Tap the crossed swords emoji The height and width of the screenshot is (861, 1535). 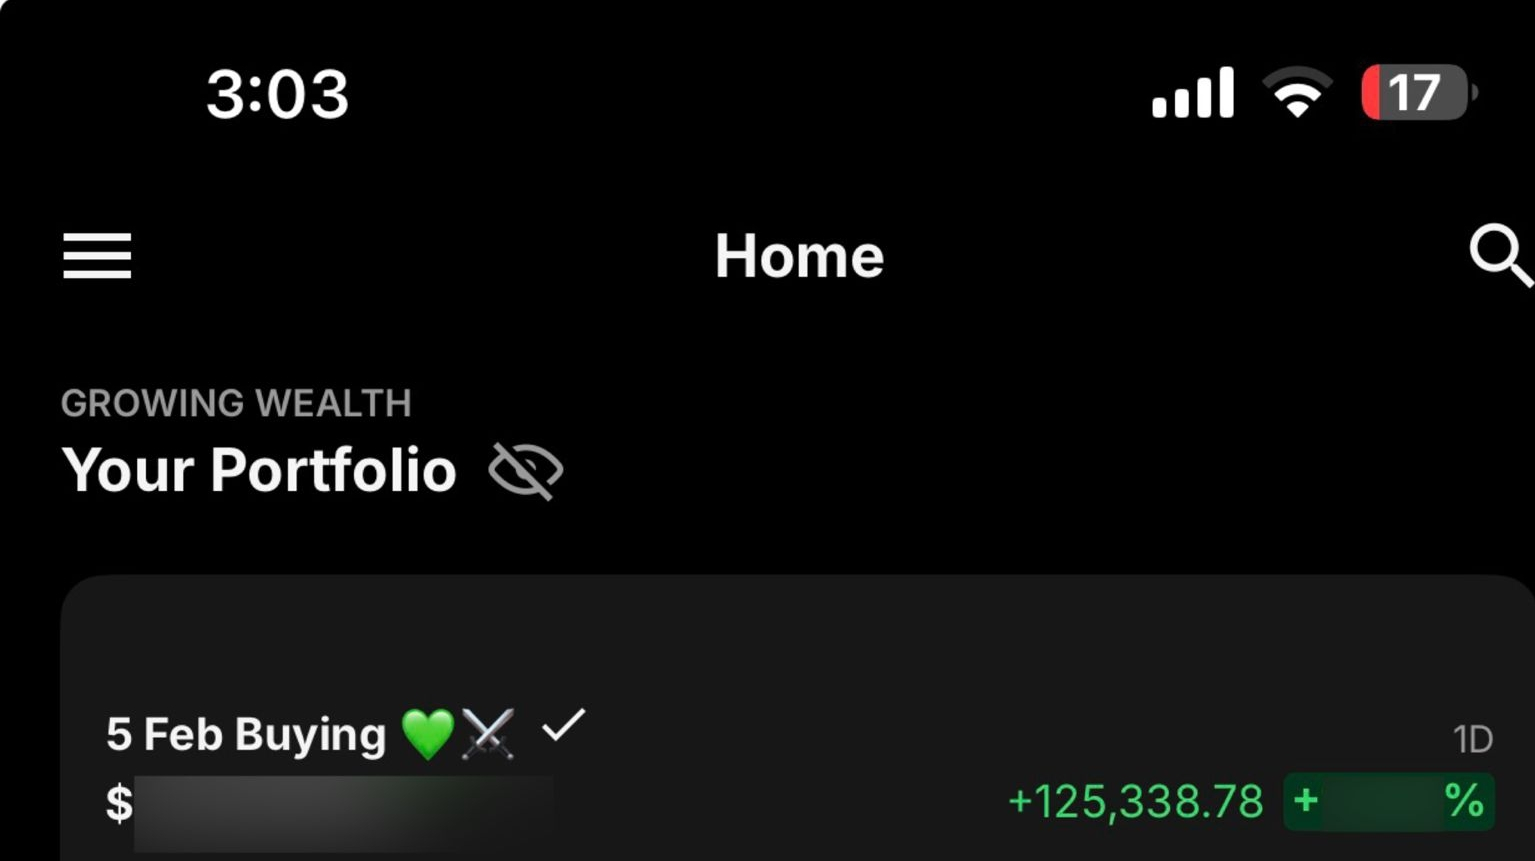tap(488, 734)
